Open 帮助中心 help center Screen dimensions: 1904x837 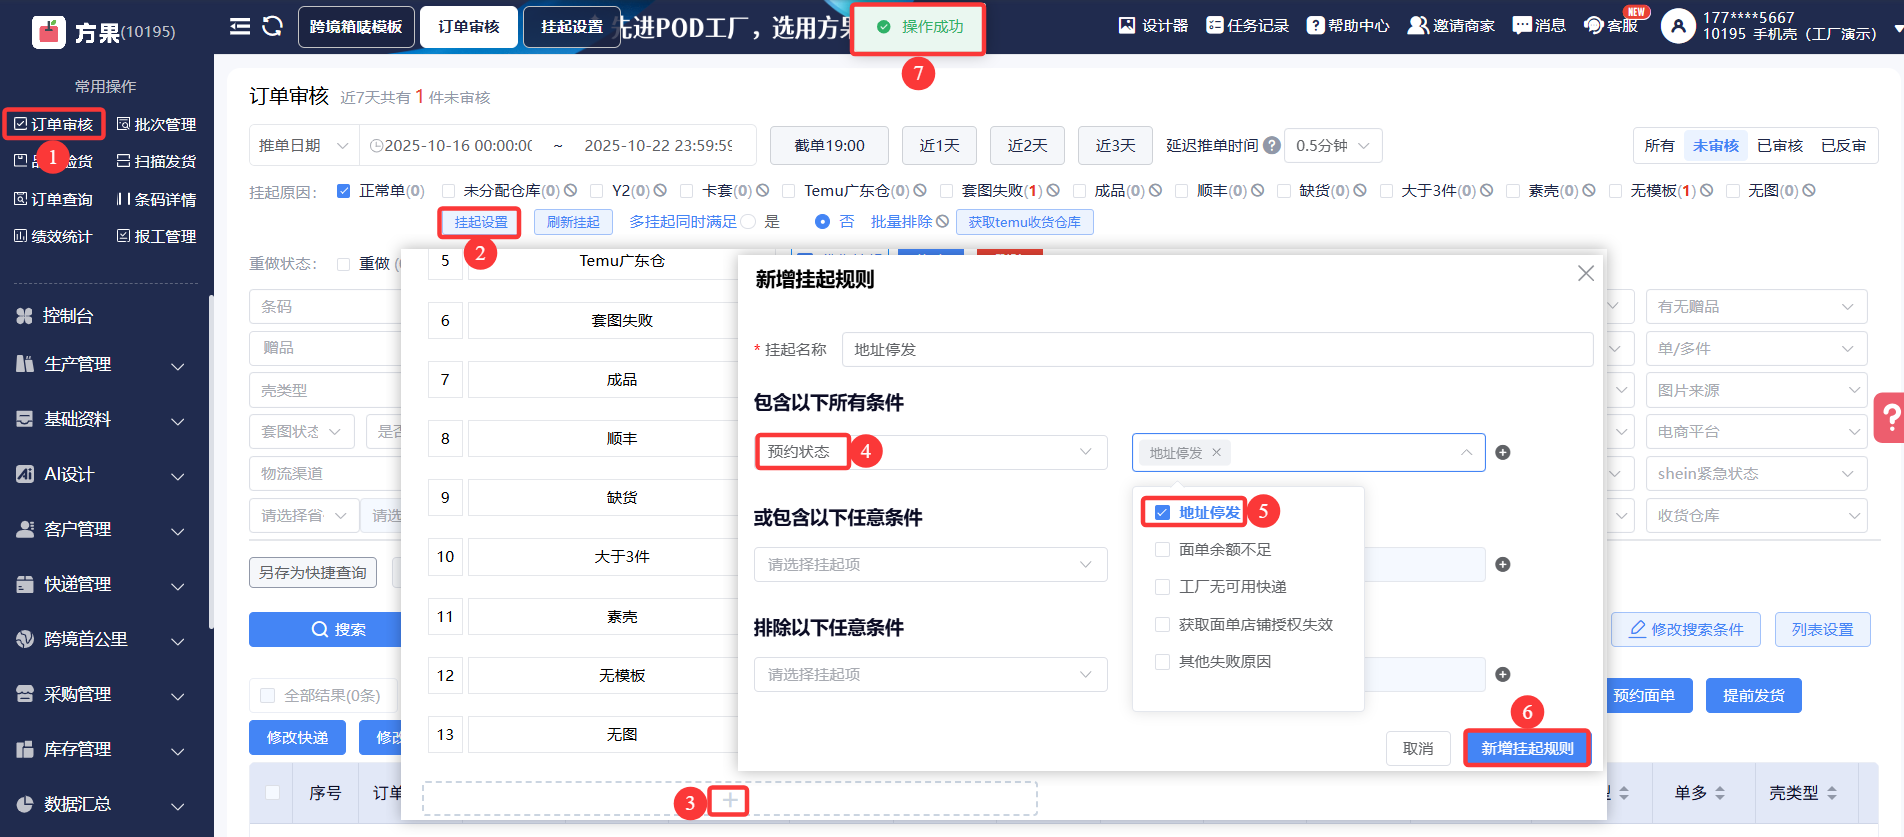pos(1348,26)
